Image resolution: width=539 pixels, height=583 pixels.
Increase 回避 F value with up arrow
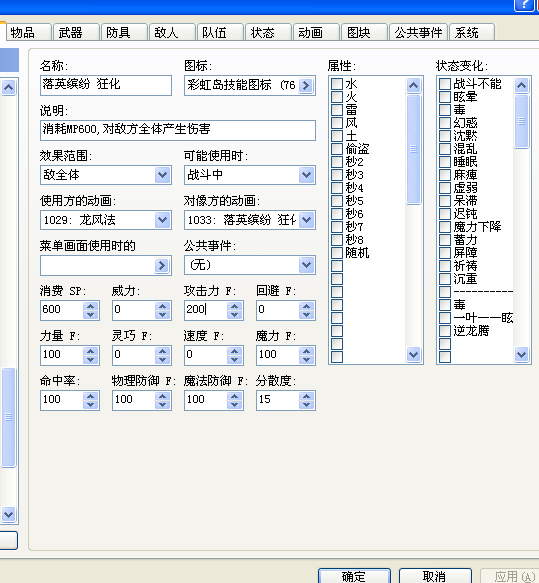coord(306,306)
